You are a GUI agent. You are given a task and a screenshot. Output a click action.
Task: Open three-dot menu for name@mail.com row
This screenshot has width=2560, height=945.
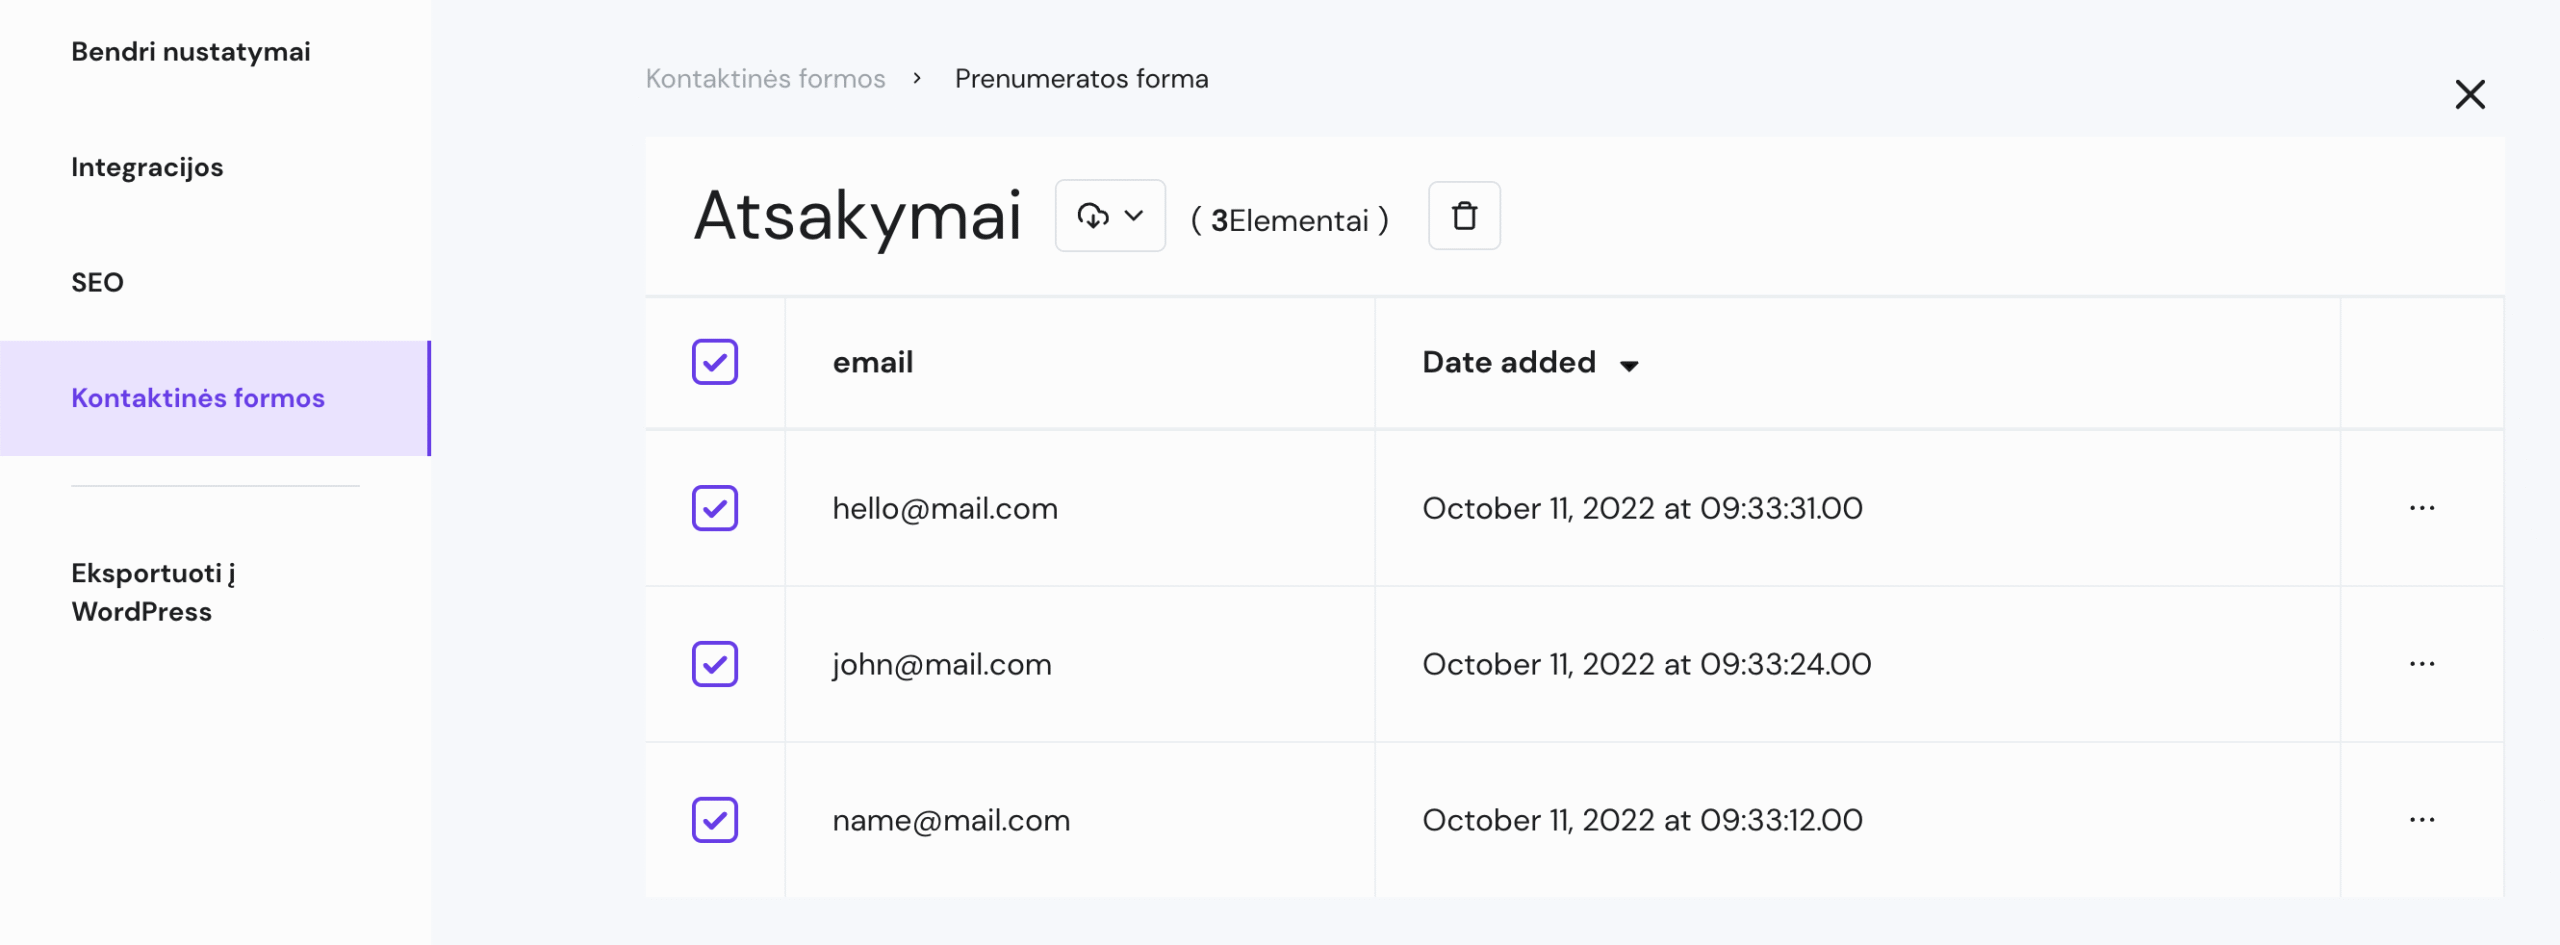(x=2422, y=820)
